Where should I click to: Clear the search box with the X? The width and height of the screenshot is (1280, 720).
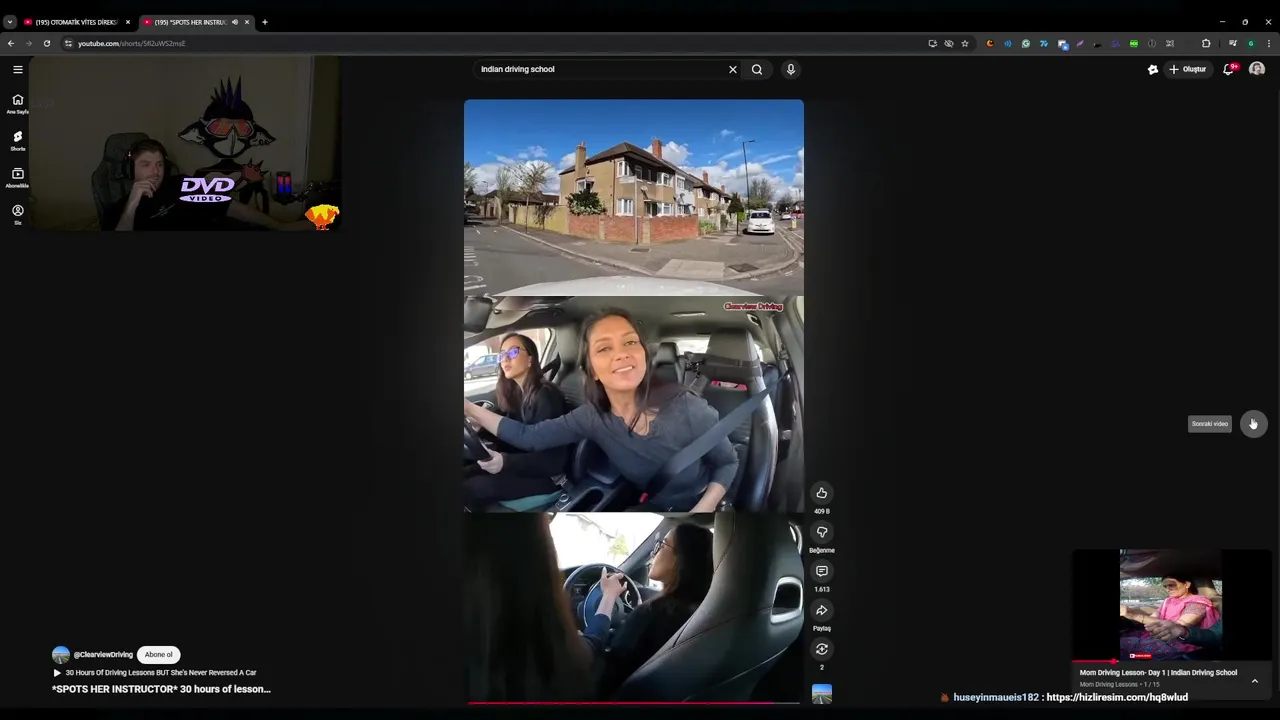(x=733, y=69)
